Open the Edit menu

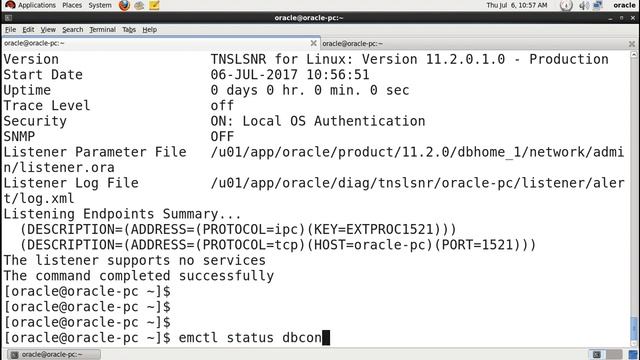tap(28, 29)
